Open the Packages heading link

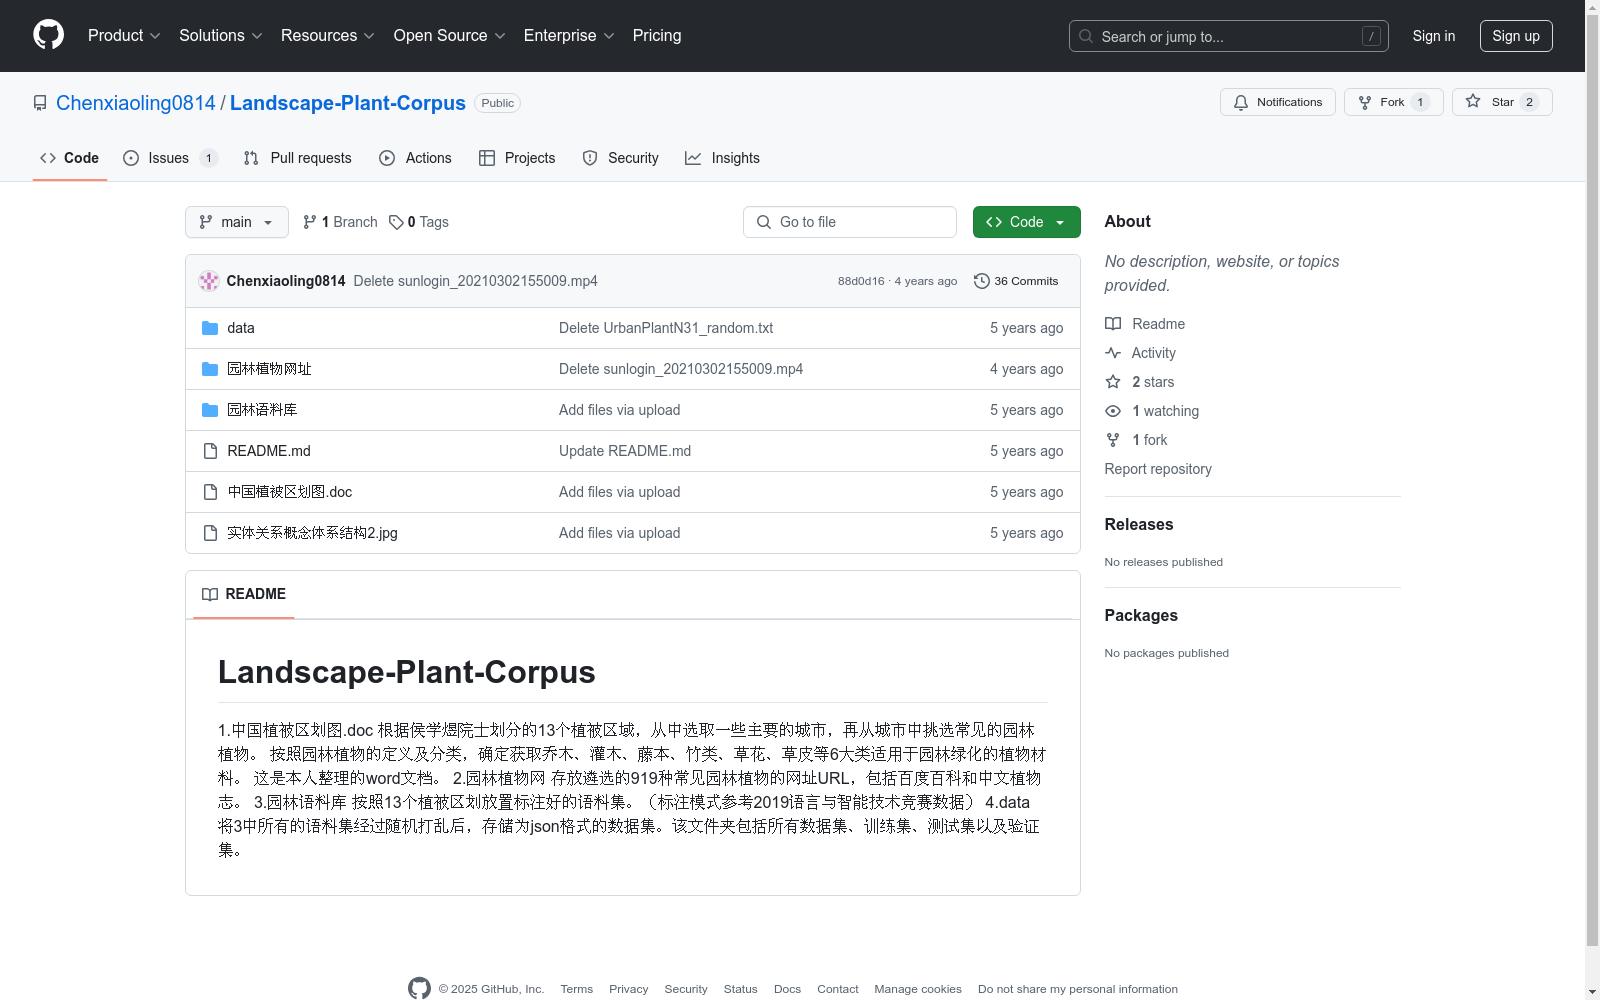pyautogui.click(x=1141, y=615)
